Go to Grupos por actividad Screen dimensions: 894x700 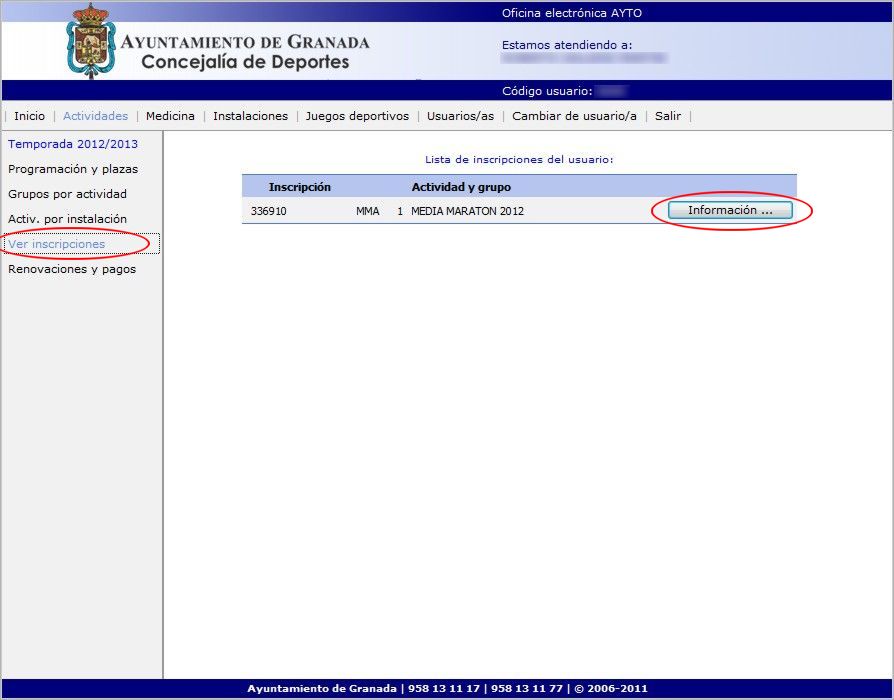[67, 194]
